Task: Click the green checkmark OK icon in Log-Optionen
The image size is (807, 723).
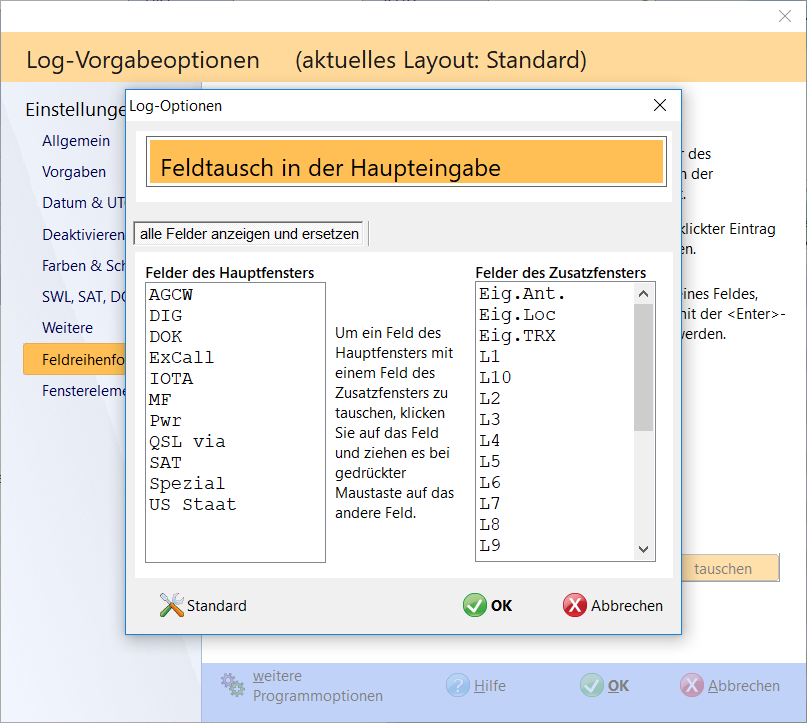Action: [475, 605]
